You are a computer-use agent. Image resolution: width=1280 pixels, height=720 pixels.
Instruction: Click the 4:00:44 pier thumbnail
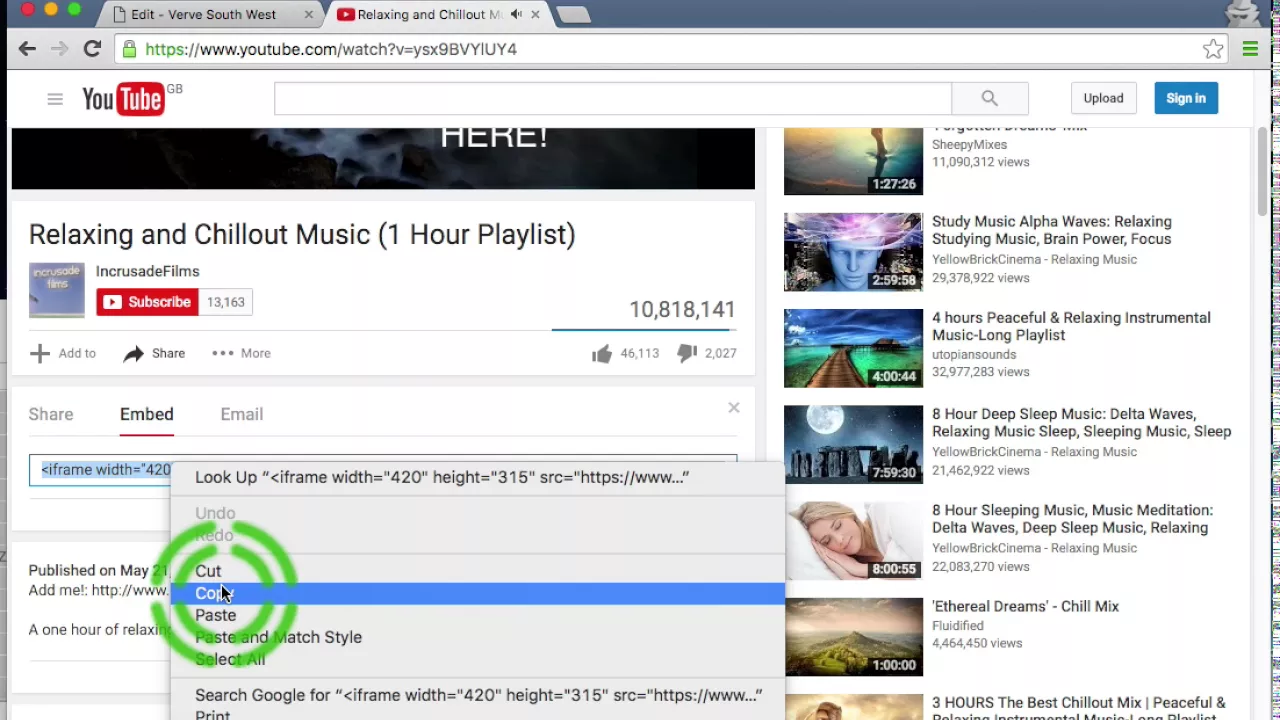pyautogui.click(x=853, y=348)
